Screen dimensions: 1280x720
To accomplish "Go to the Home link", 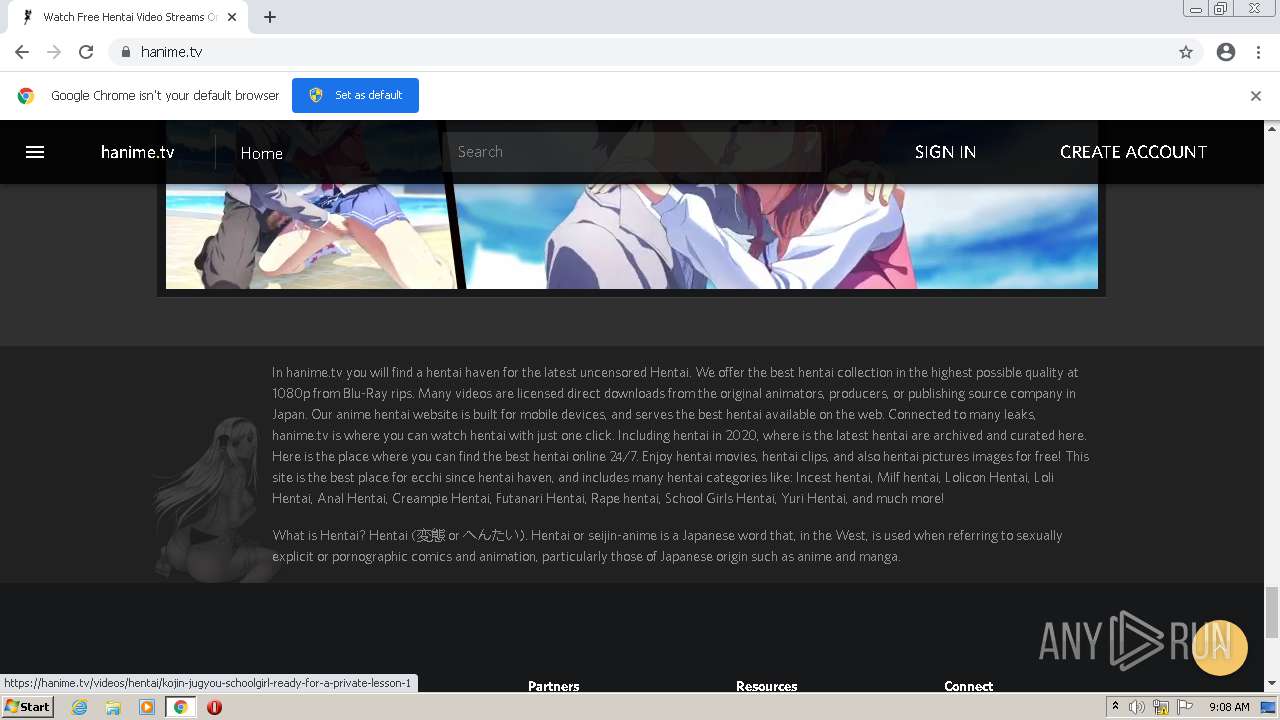I will [x=261, y=153].
